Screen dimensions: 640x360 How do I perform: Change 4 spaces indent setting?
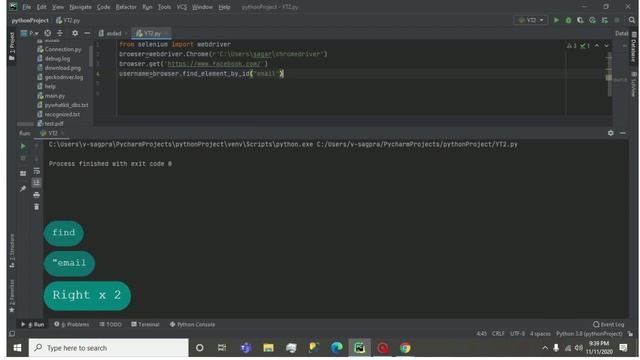click(540, 333)
